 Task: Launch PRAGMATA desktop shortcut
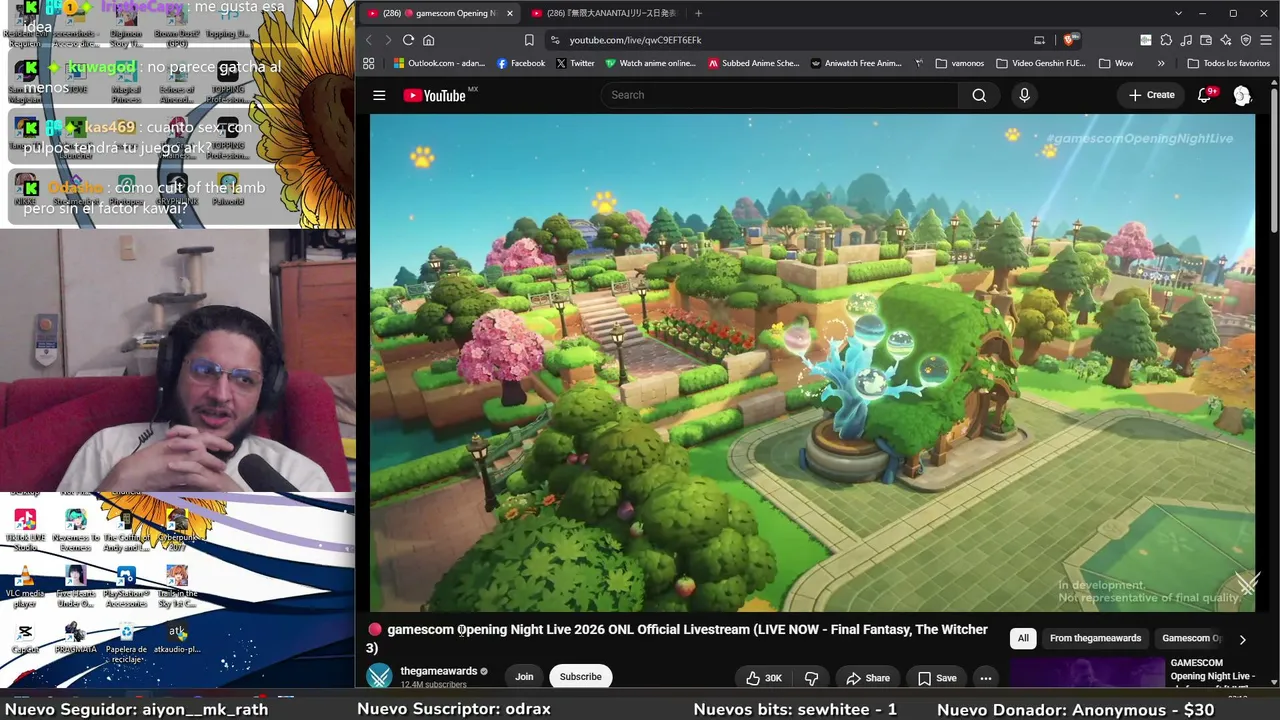75,638
